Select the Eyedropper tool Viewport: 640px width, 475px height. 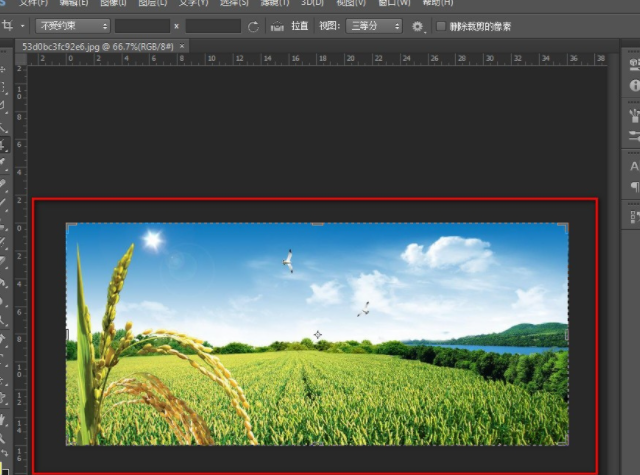[3, 163]
